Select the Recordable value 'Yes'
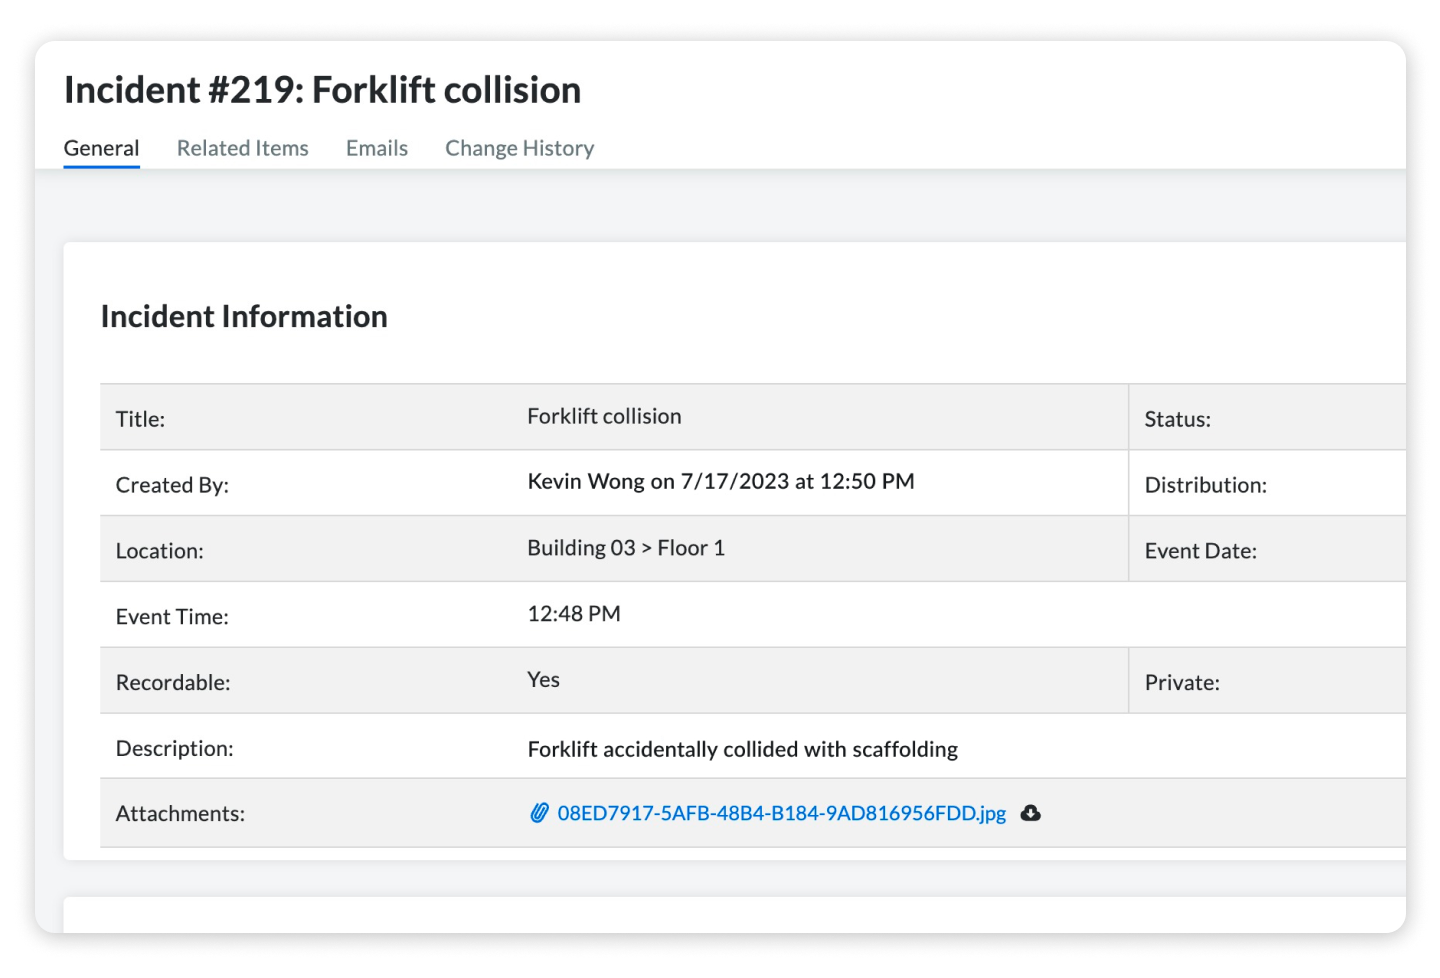The image size is (1440, 978). (543, 679)
